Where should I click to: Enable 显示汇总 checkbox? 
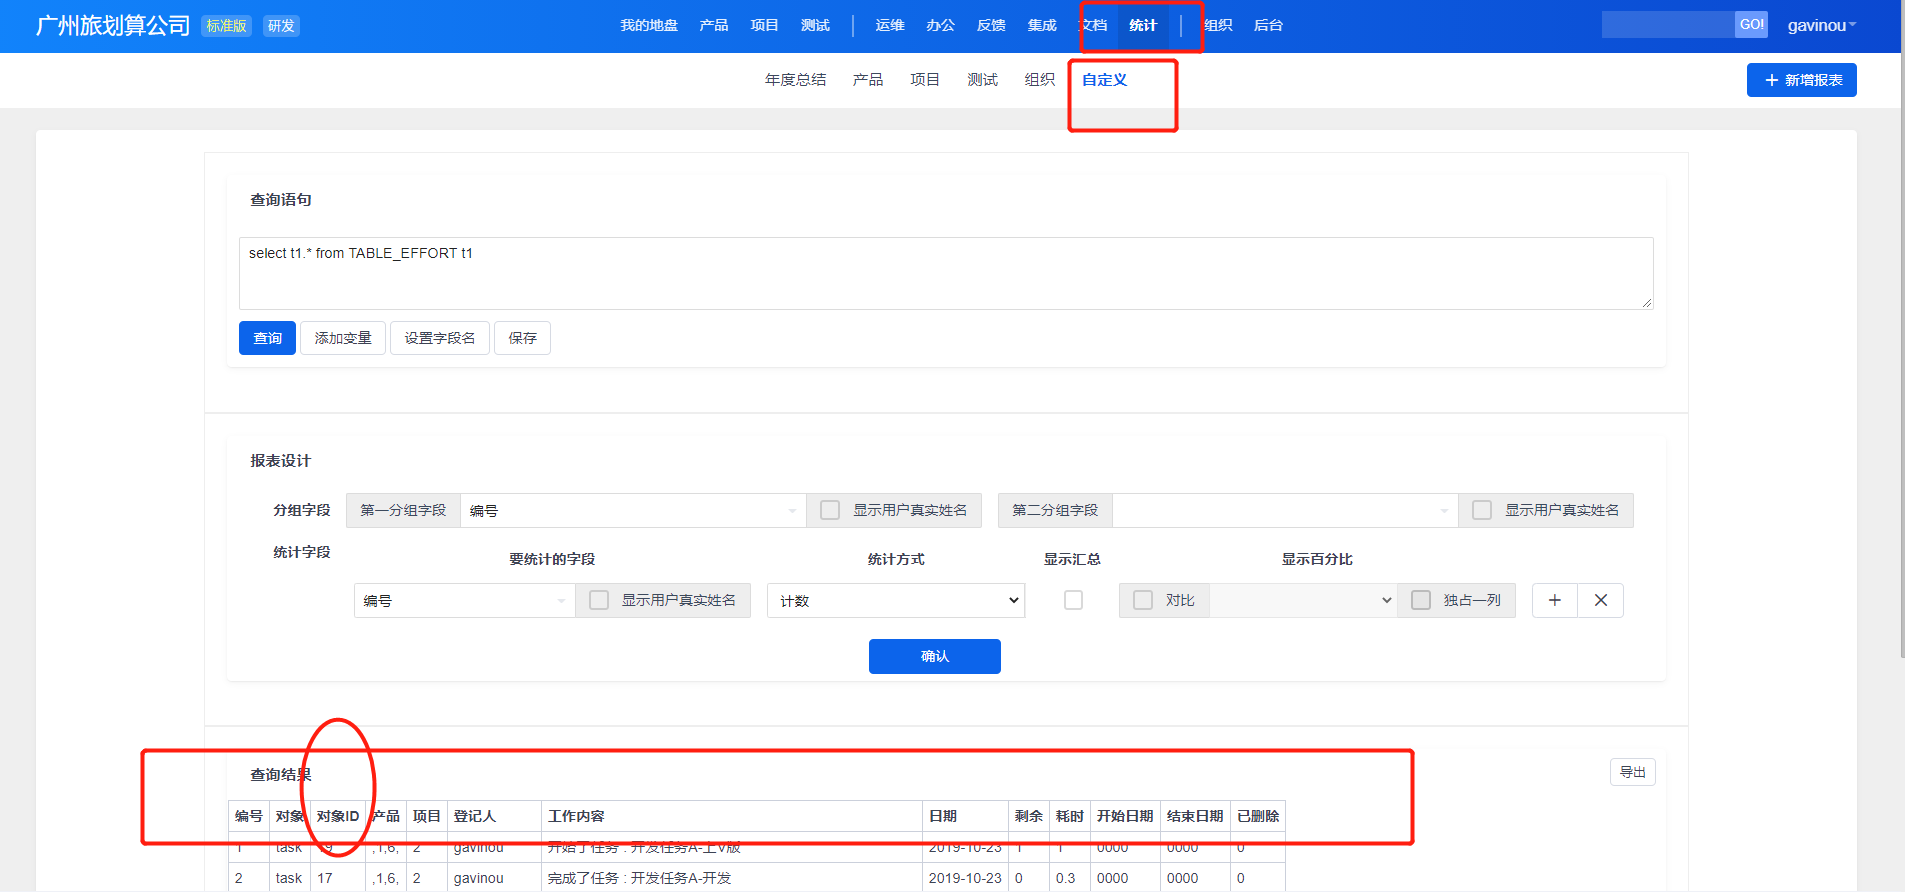pos(1073,600)
